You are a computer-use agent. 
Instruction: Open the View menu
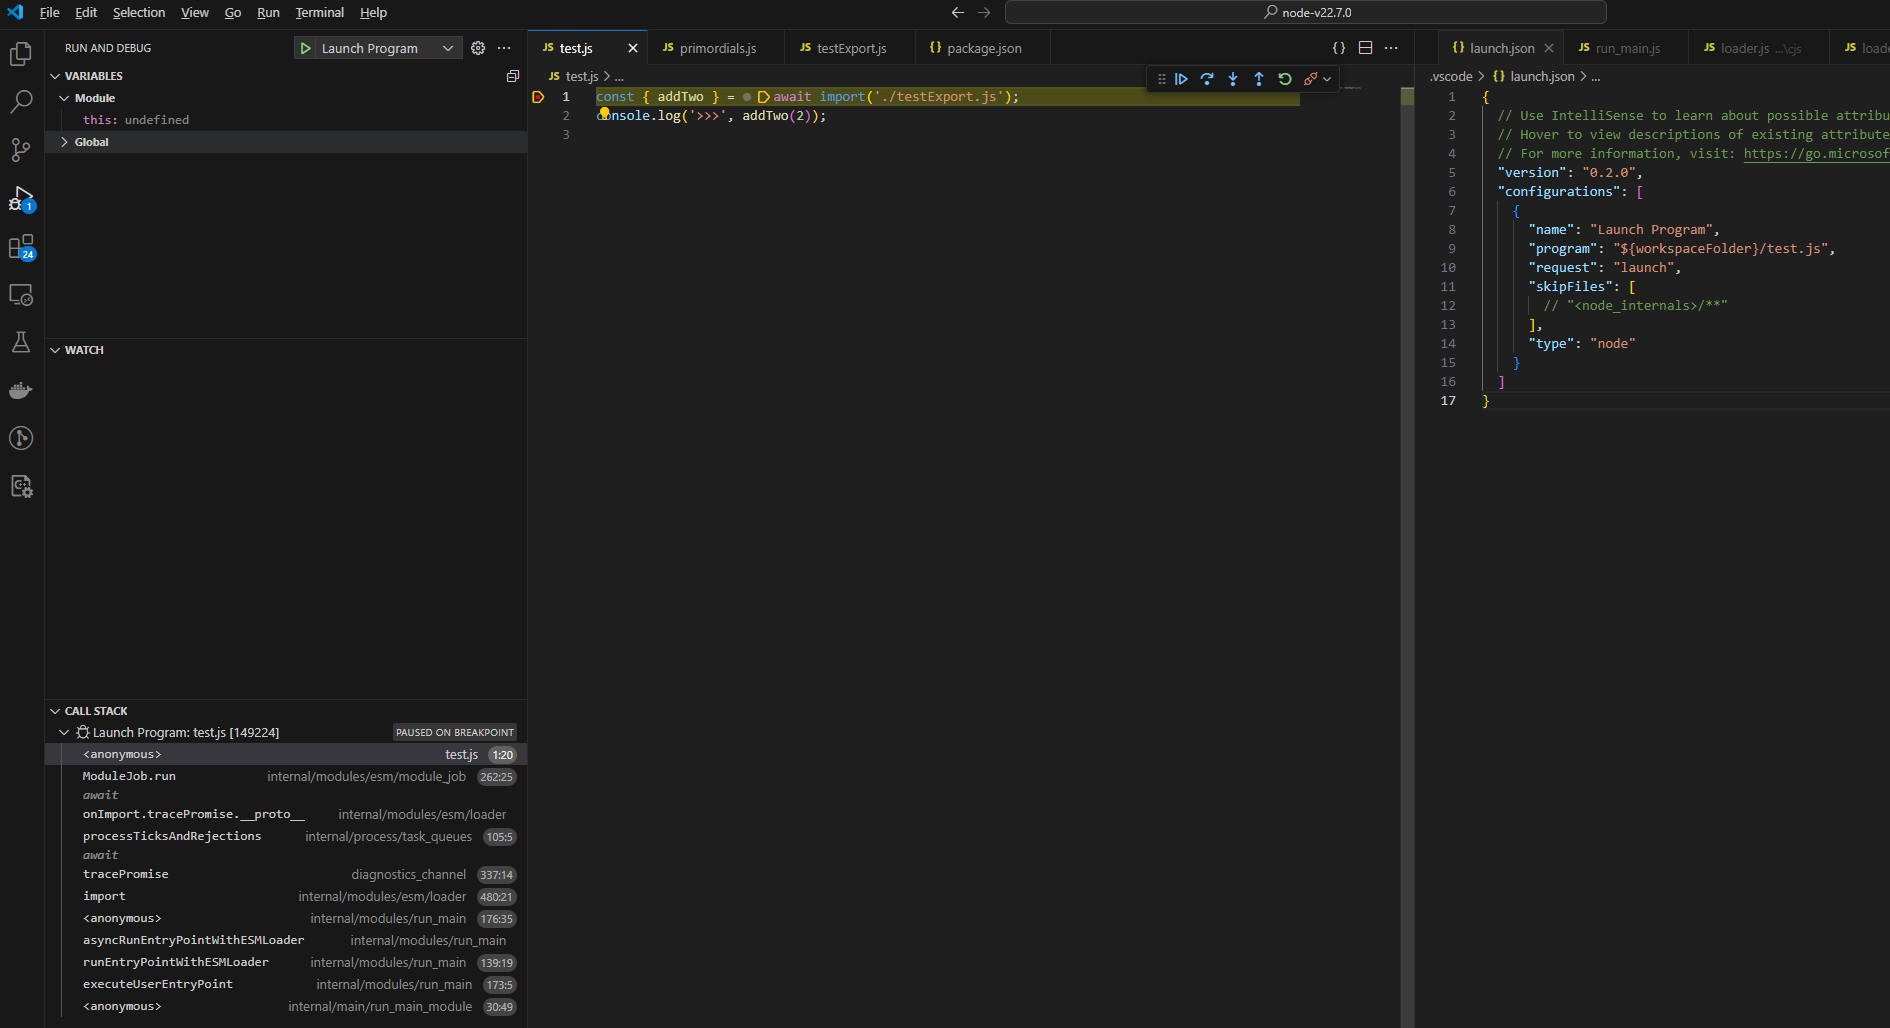[195, 13]
